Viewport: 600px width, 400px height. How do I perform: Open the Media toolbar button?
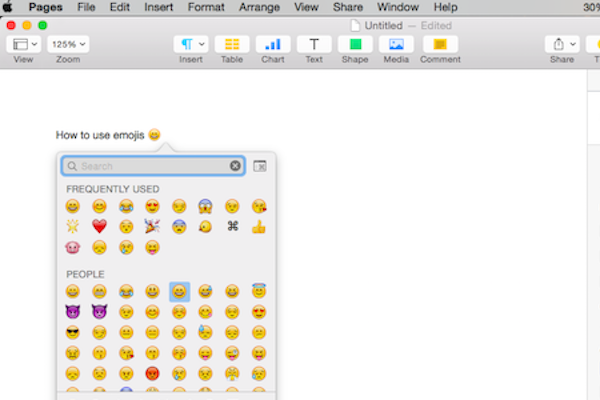(396, 44)
